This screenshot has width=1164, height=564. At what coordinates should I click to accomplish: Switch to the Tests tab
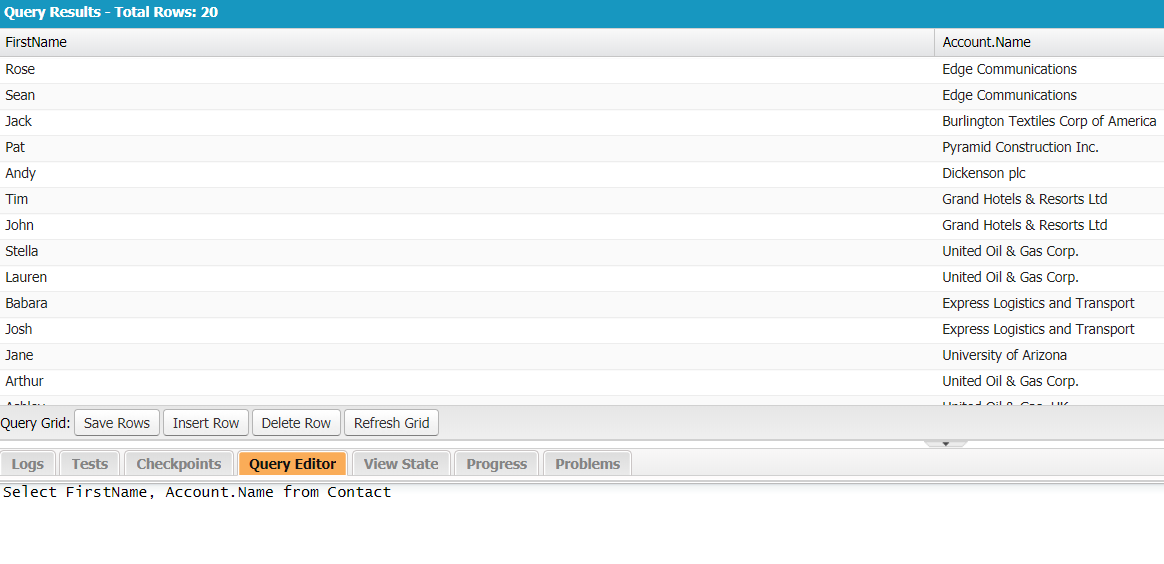[90, 464]
